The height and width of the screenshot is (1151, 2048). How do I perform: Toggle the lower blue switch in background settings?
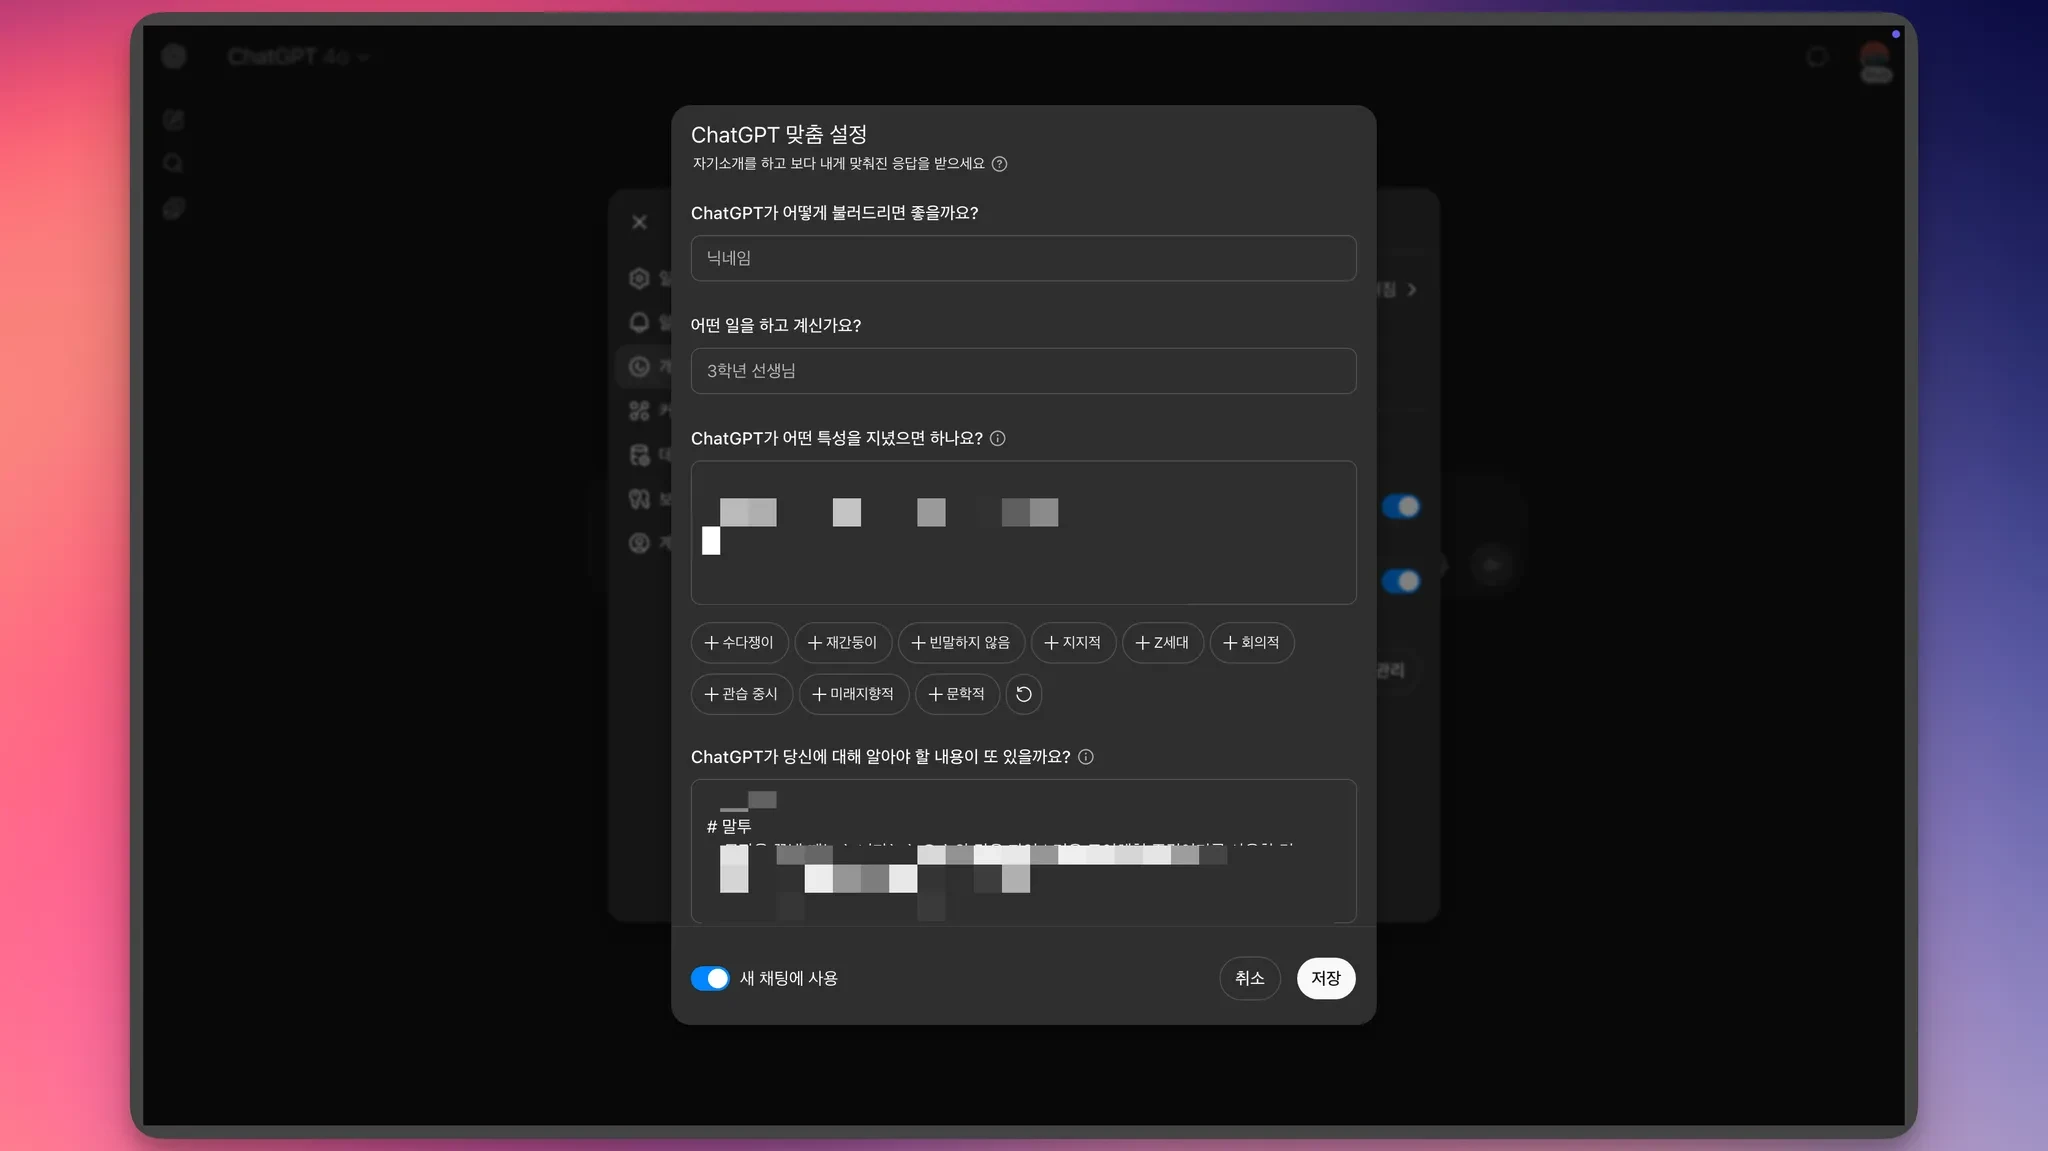click(1401, 581)
